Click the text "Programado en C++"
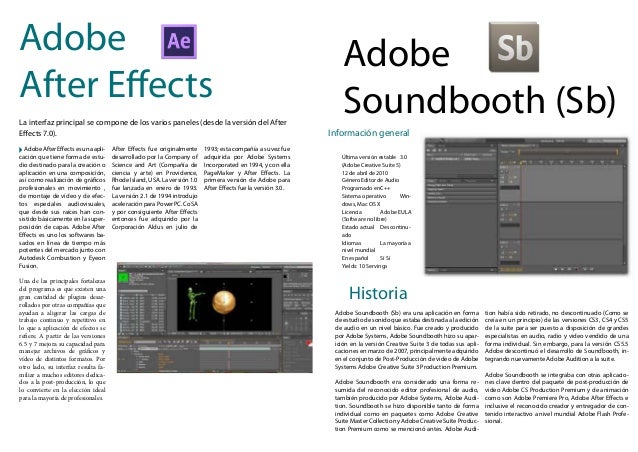 tap(366, 188)
